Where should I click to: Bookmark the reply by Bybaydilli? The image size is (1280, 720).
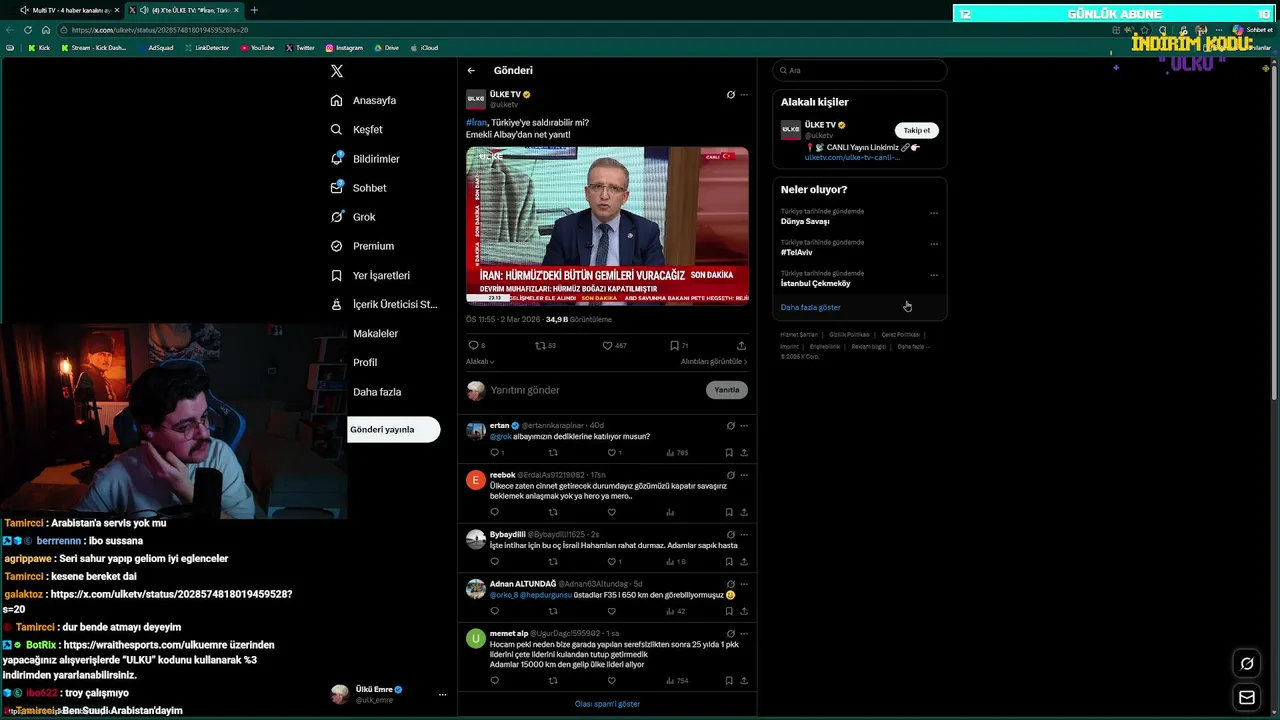coord(729,562)
